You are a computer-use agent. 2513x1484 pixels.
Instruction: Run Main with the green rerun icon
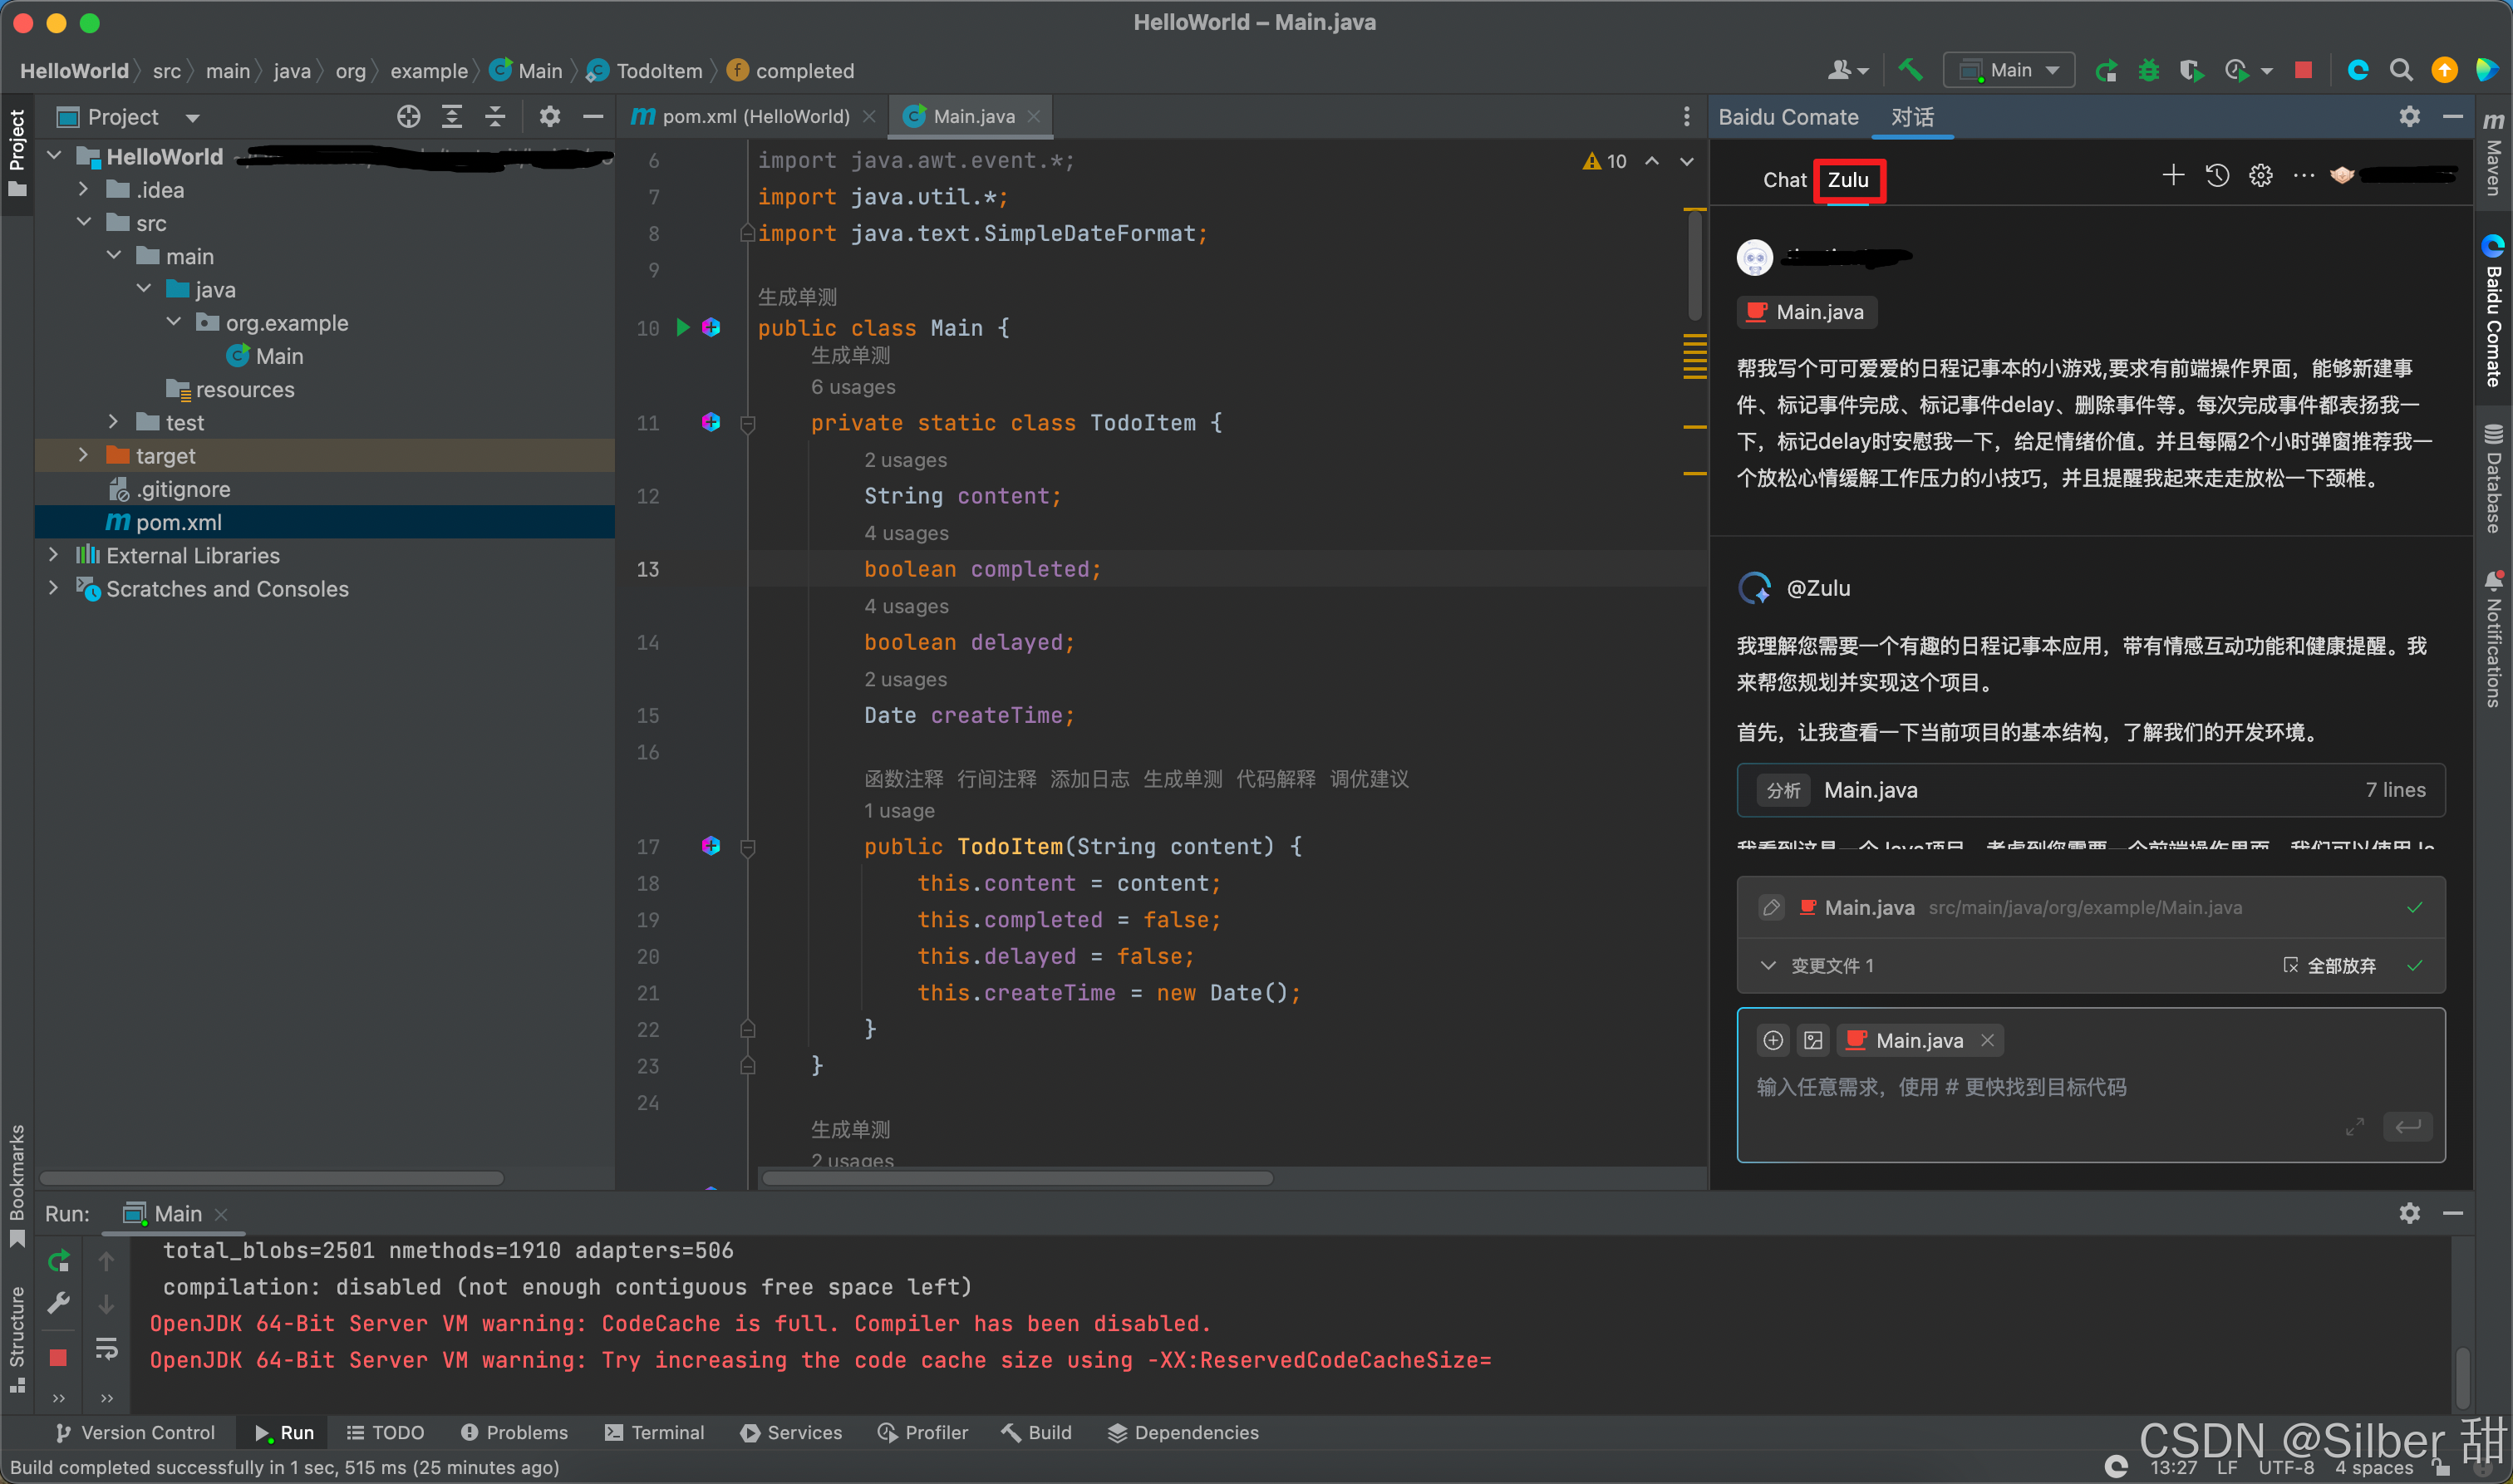coord(2106,70)
